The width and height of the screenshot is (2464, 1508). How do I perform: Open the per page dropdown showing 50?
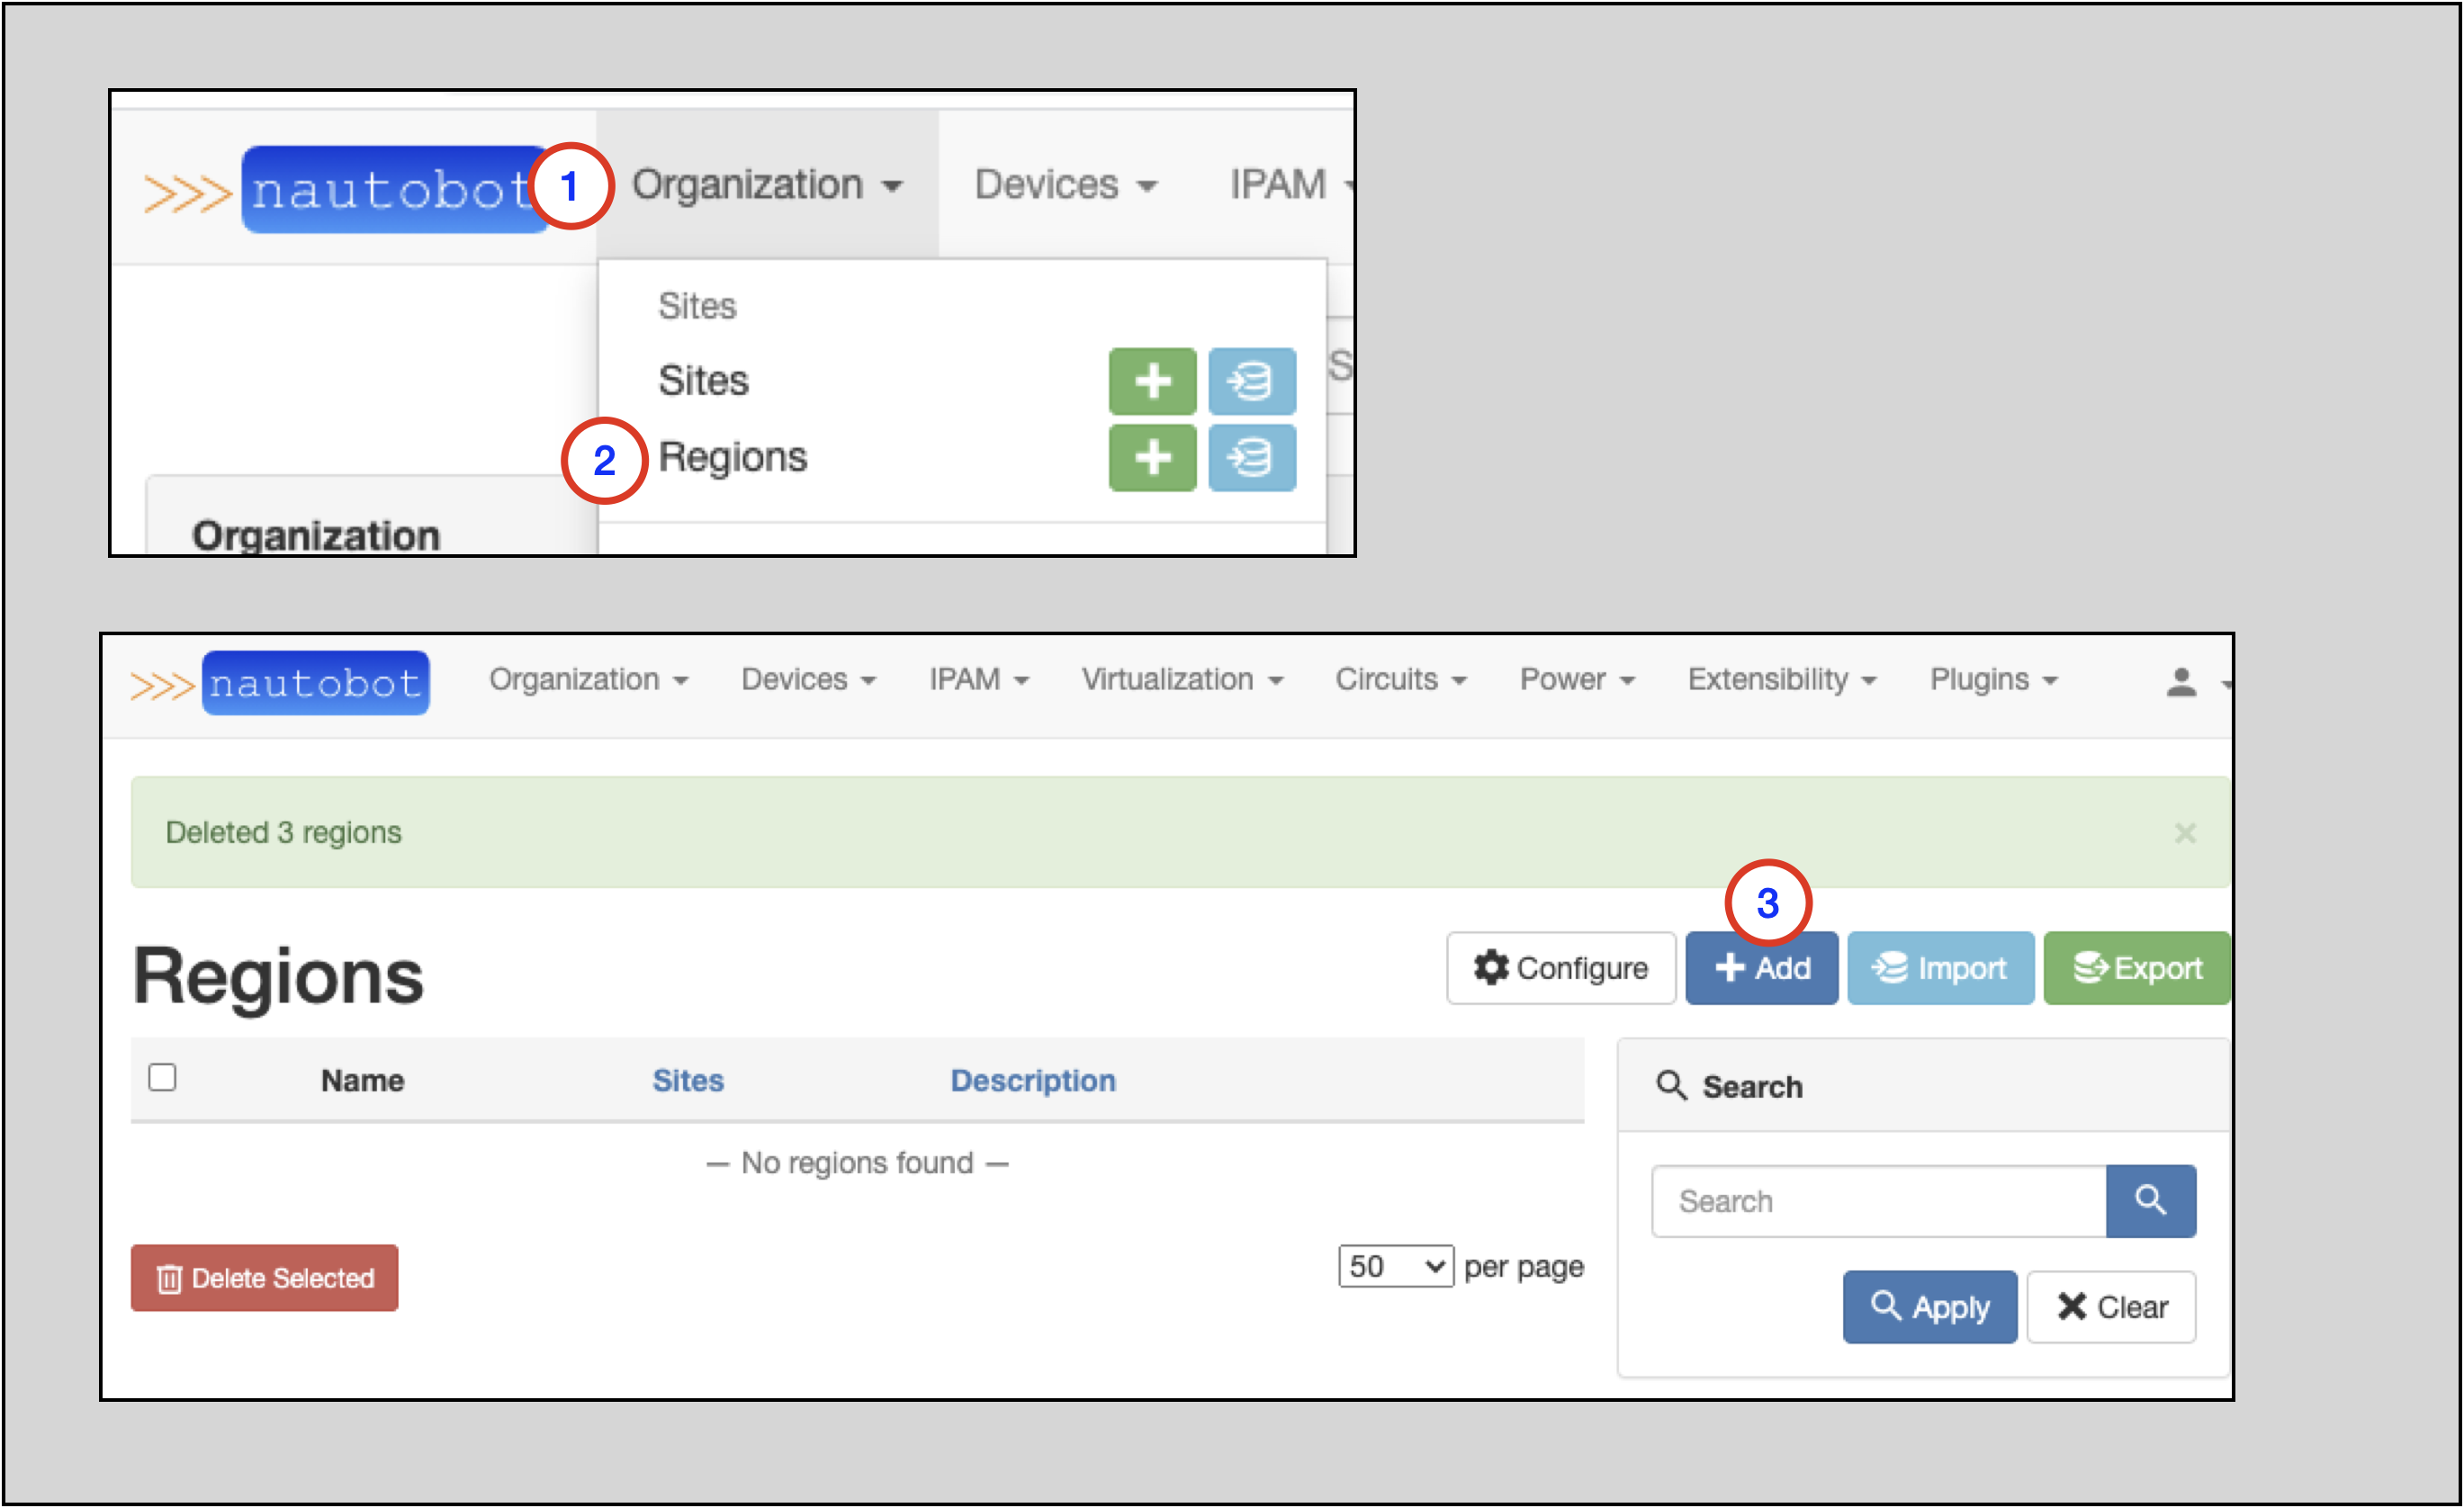[1394, 1266]
